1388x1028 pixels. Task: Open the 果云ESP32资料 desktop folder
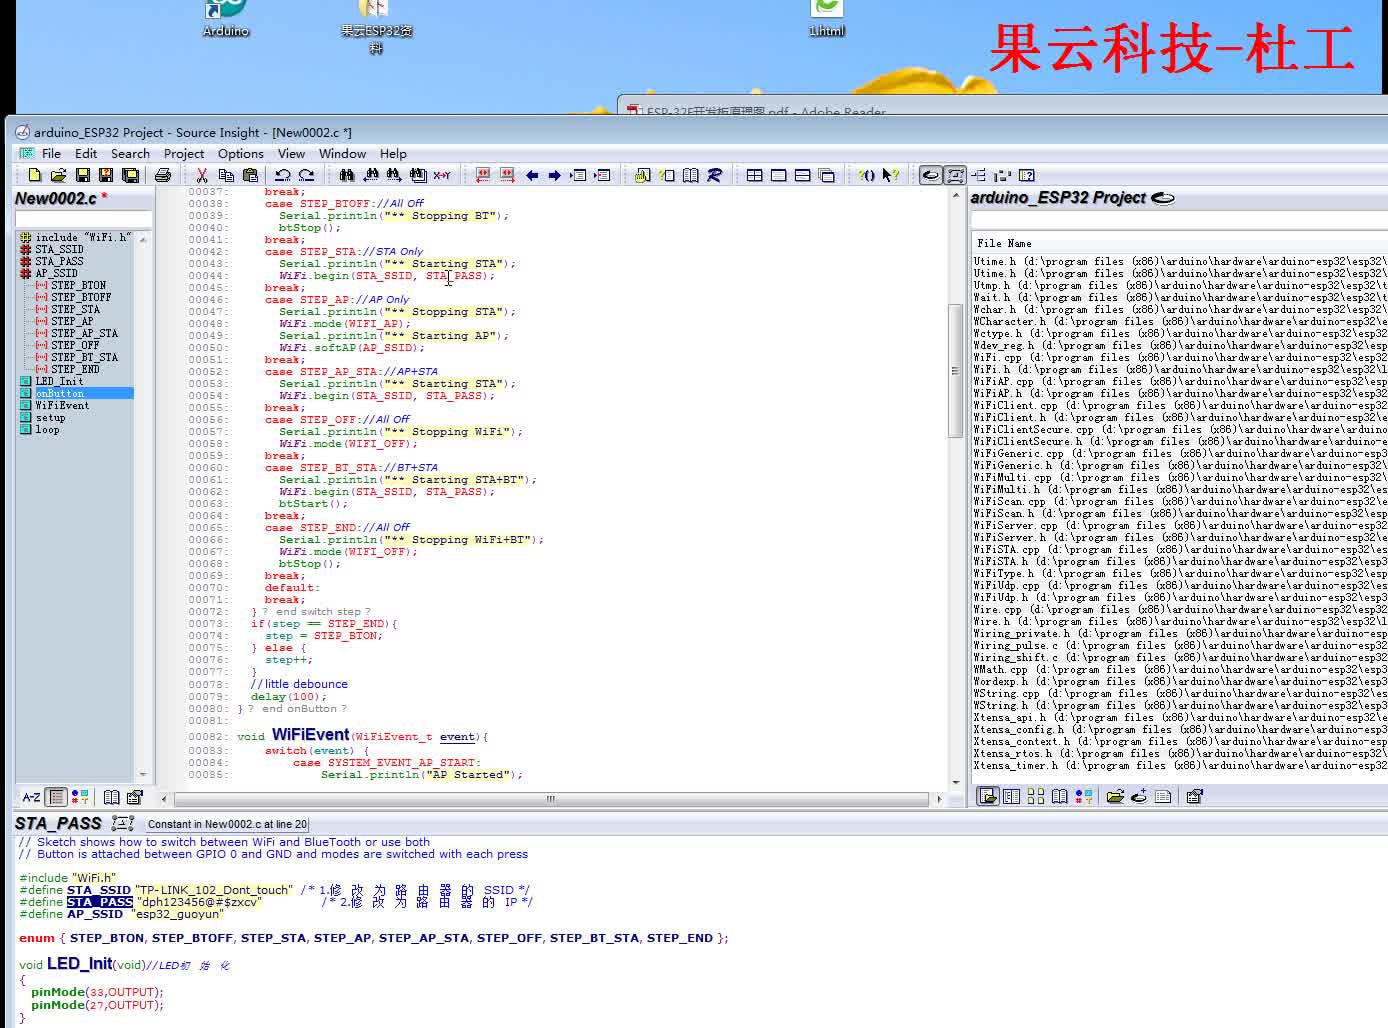coord(376,25)
